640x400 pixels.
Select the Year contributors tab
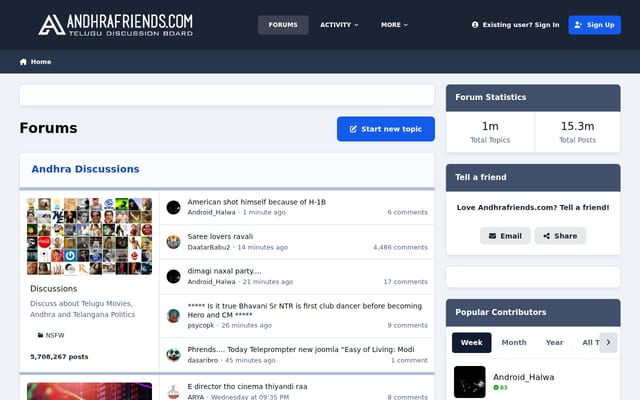[554, 342]
